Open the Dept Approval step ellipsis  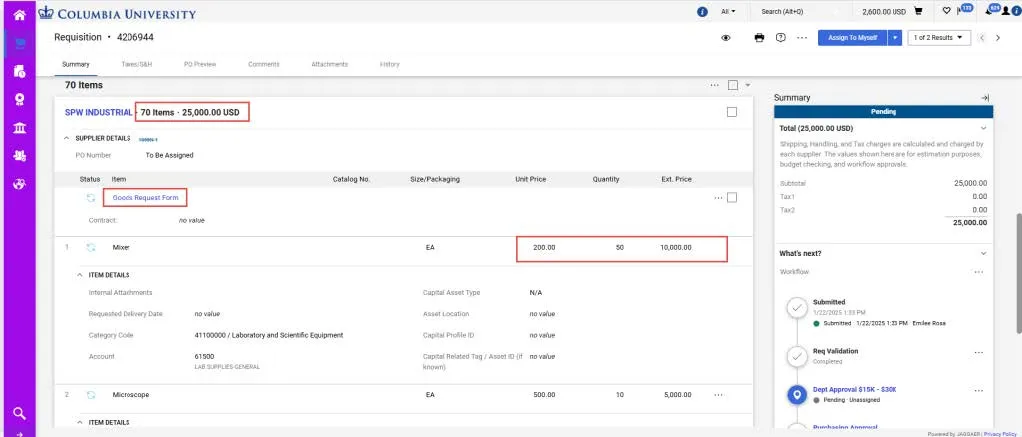[979, 391]
